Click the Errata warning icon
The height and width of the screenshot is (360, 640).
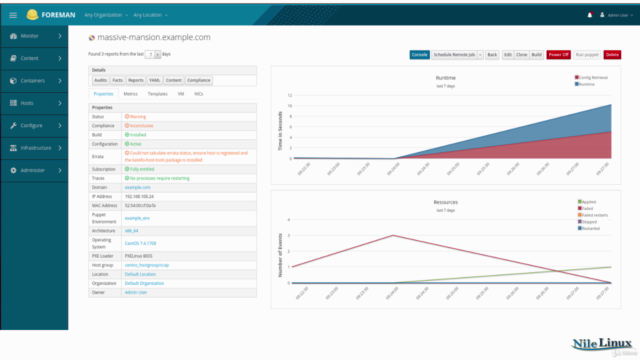[127, 153]
